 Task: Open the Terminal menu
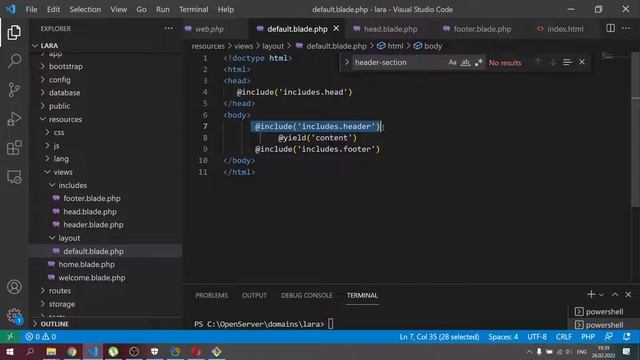(x=193, y=9)
